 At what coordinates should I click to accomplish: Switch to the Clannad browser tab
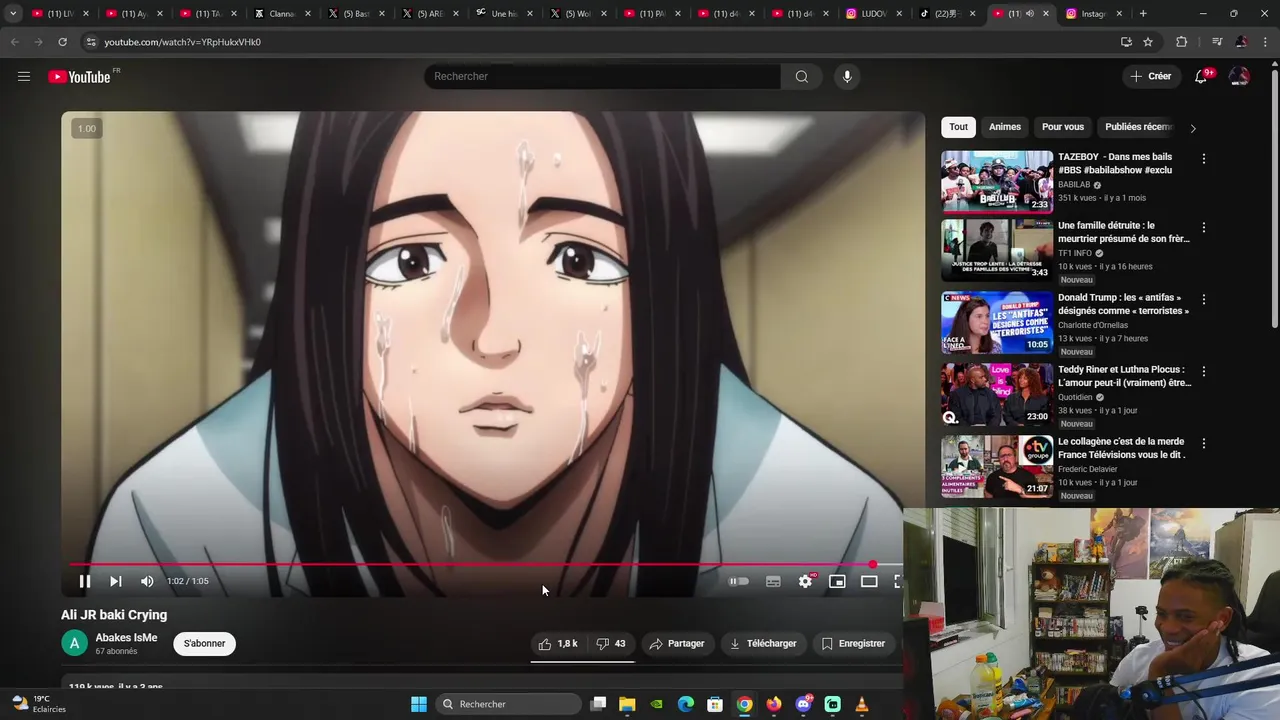pyautogui.click(x=282, y=13)
